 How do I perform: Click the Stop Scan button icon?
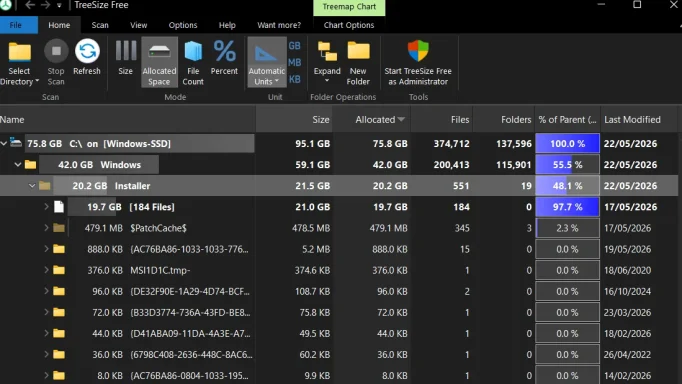[56, 51]
